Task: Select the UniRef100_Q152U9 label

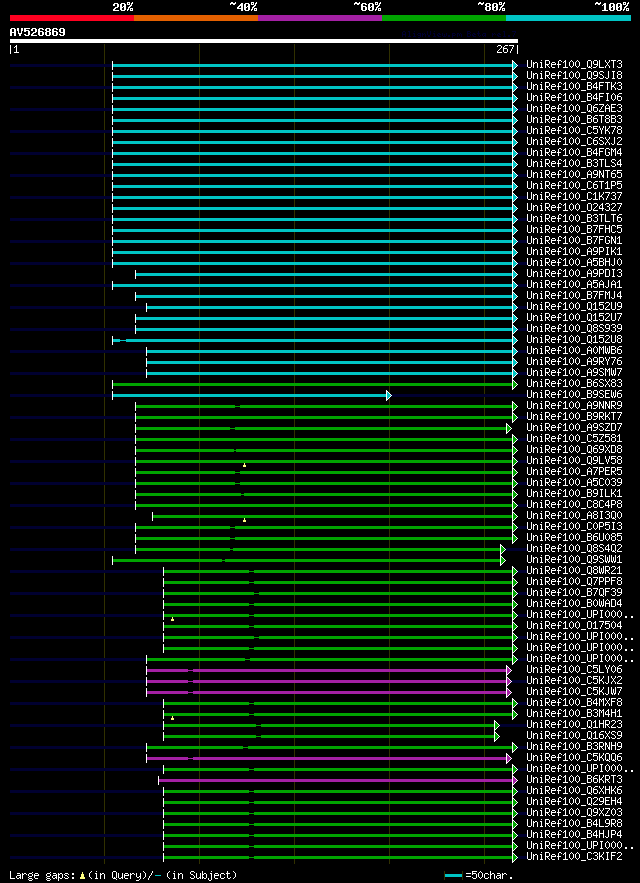Action: pos(574,307)
